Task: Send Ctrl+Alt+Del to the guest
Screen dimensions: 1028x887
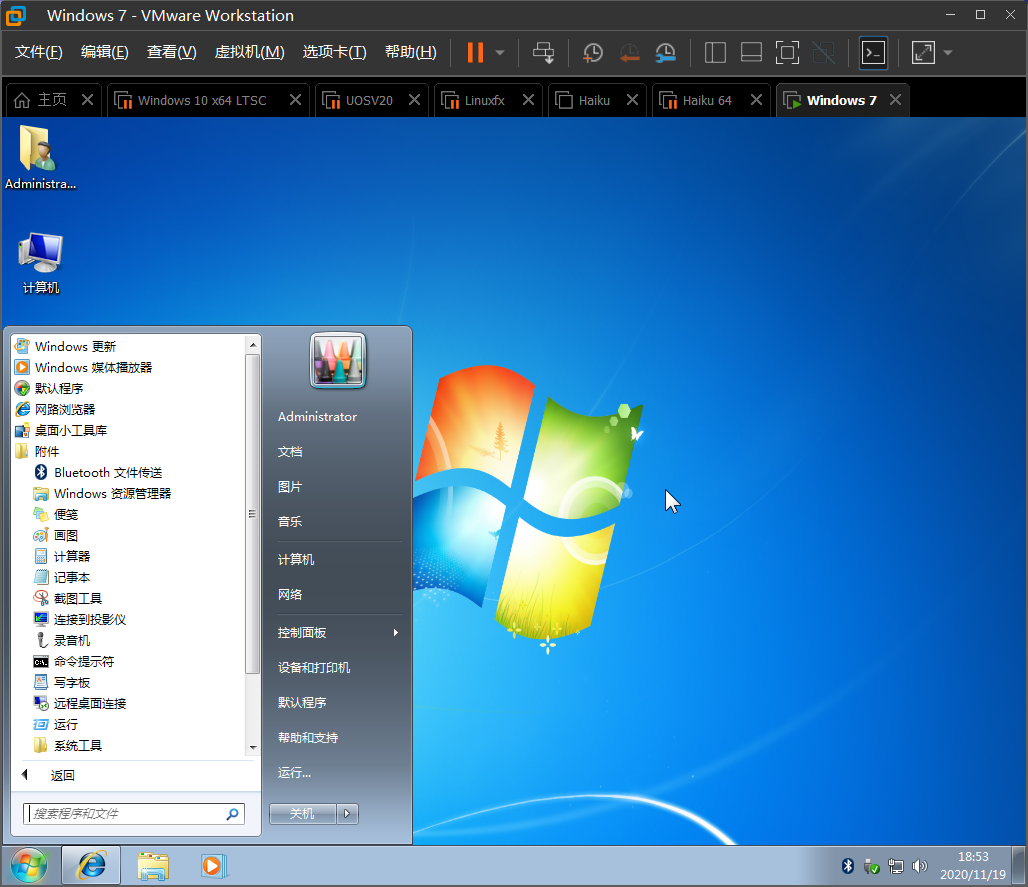Action: click(543, 52)
